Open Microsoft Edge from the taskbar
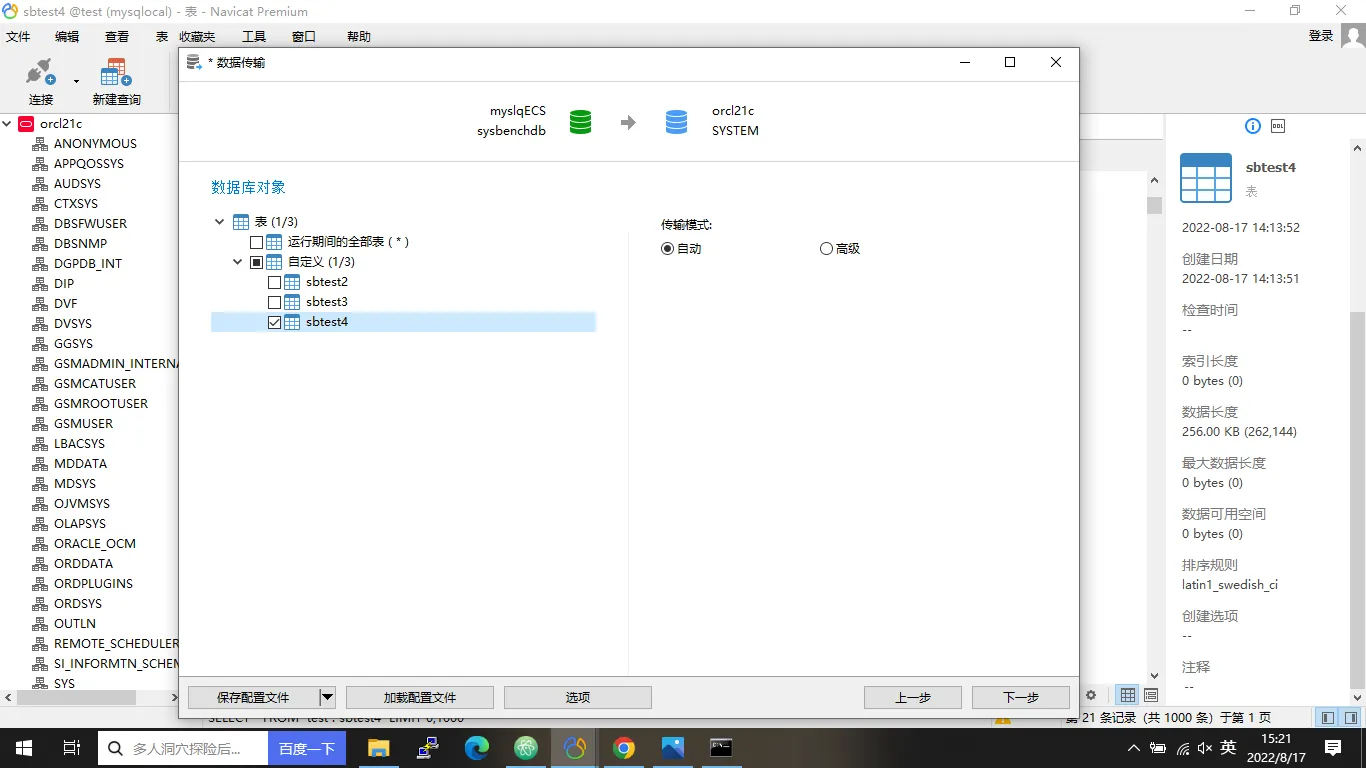1366x768 pixels. [477, 748]
